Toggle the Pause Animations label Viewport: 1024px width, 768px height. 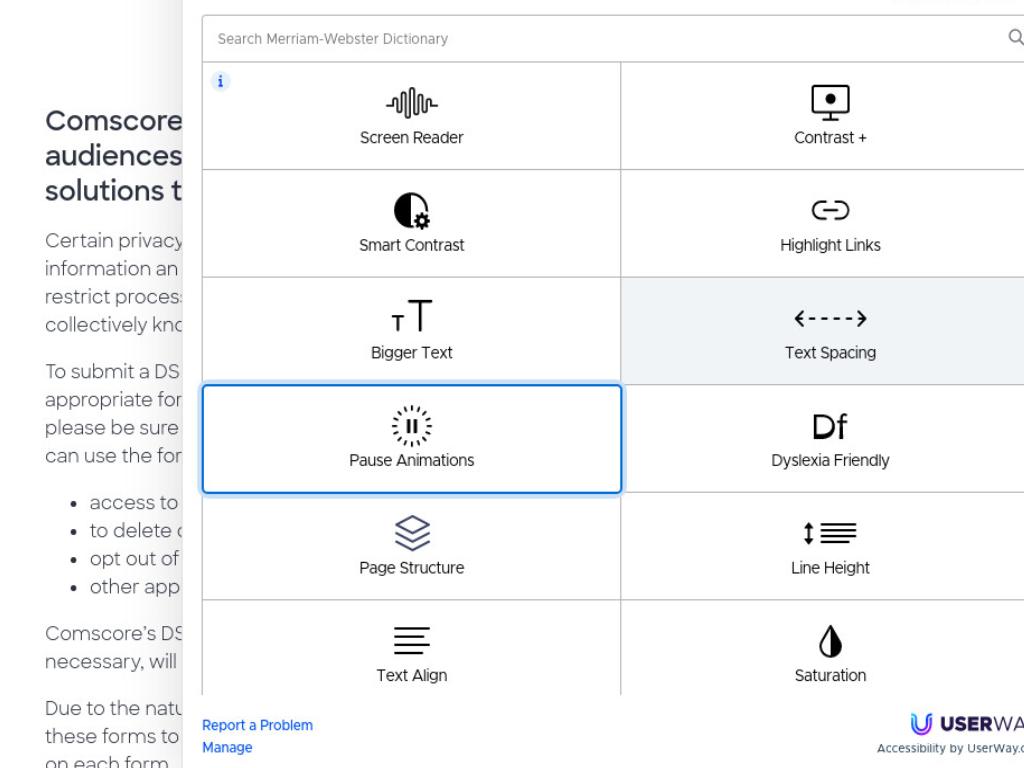coord(411,460)
